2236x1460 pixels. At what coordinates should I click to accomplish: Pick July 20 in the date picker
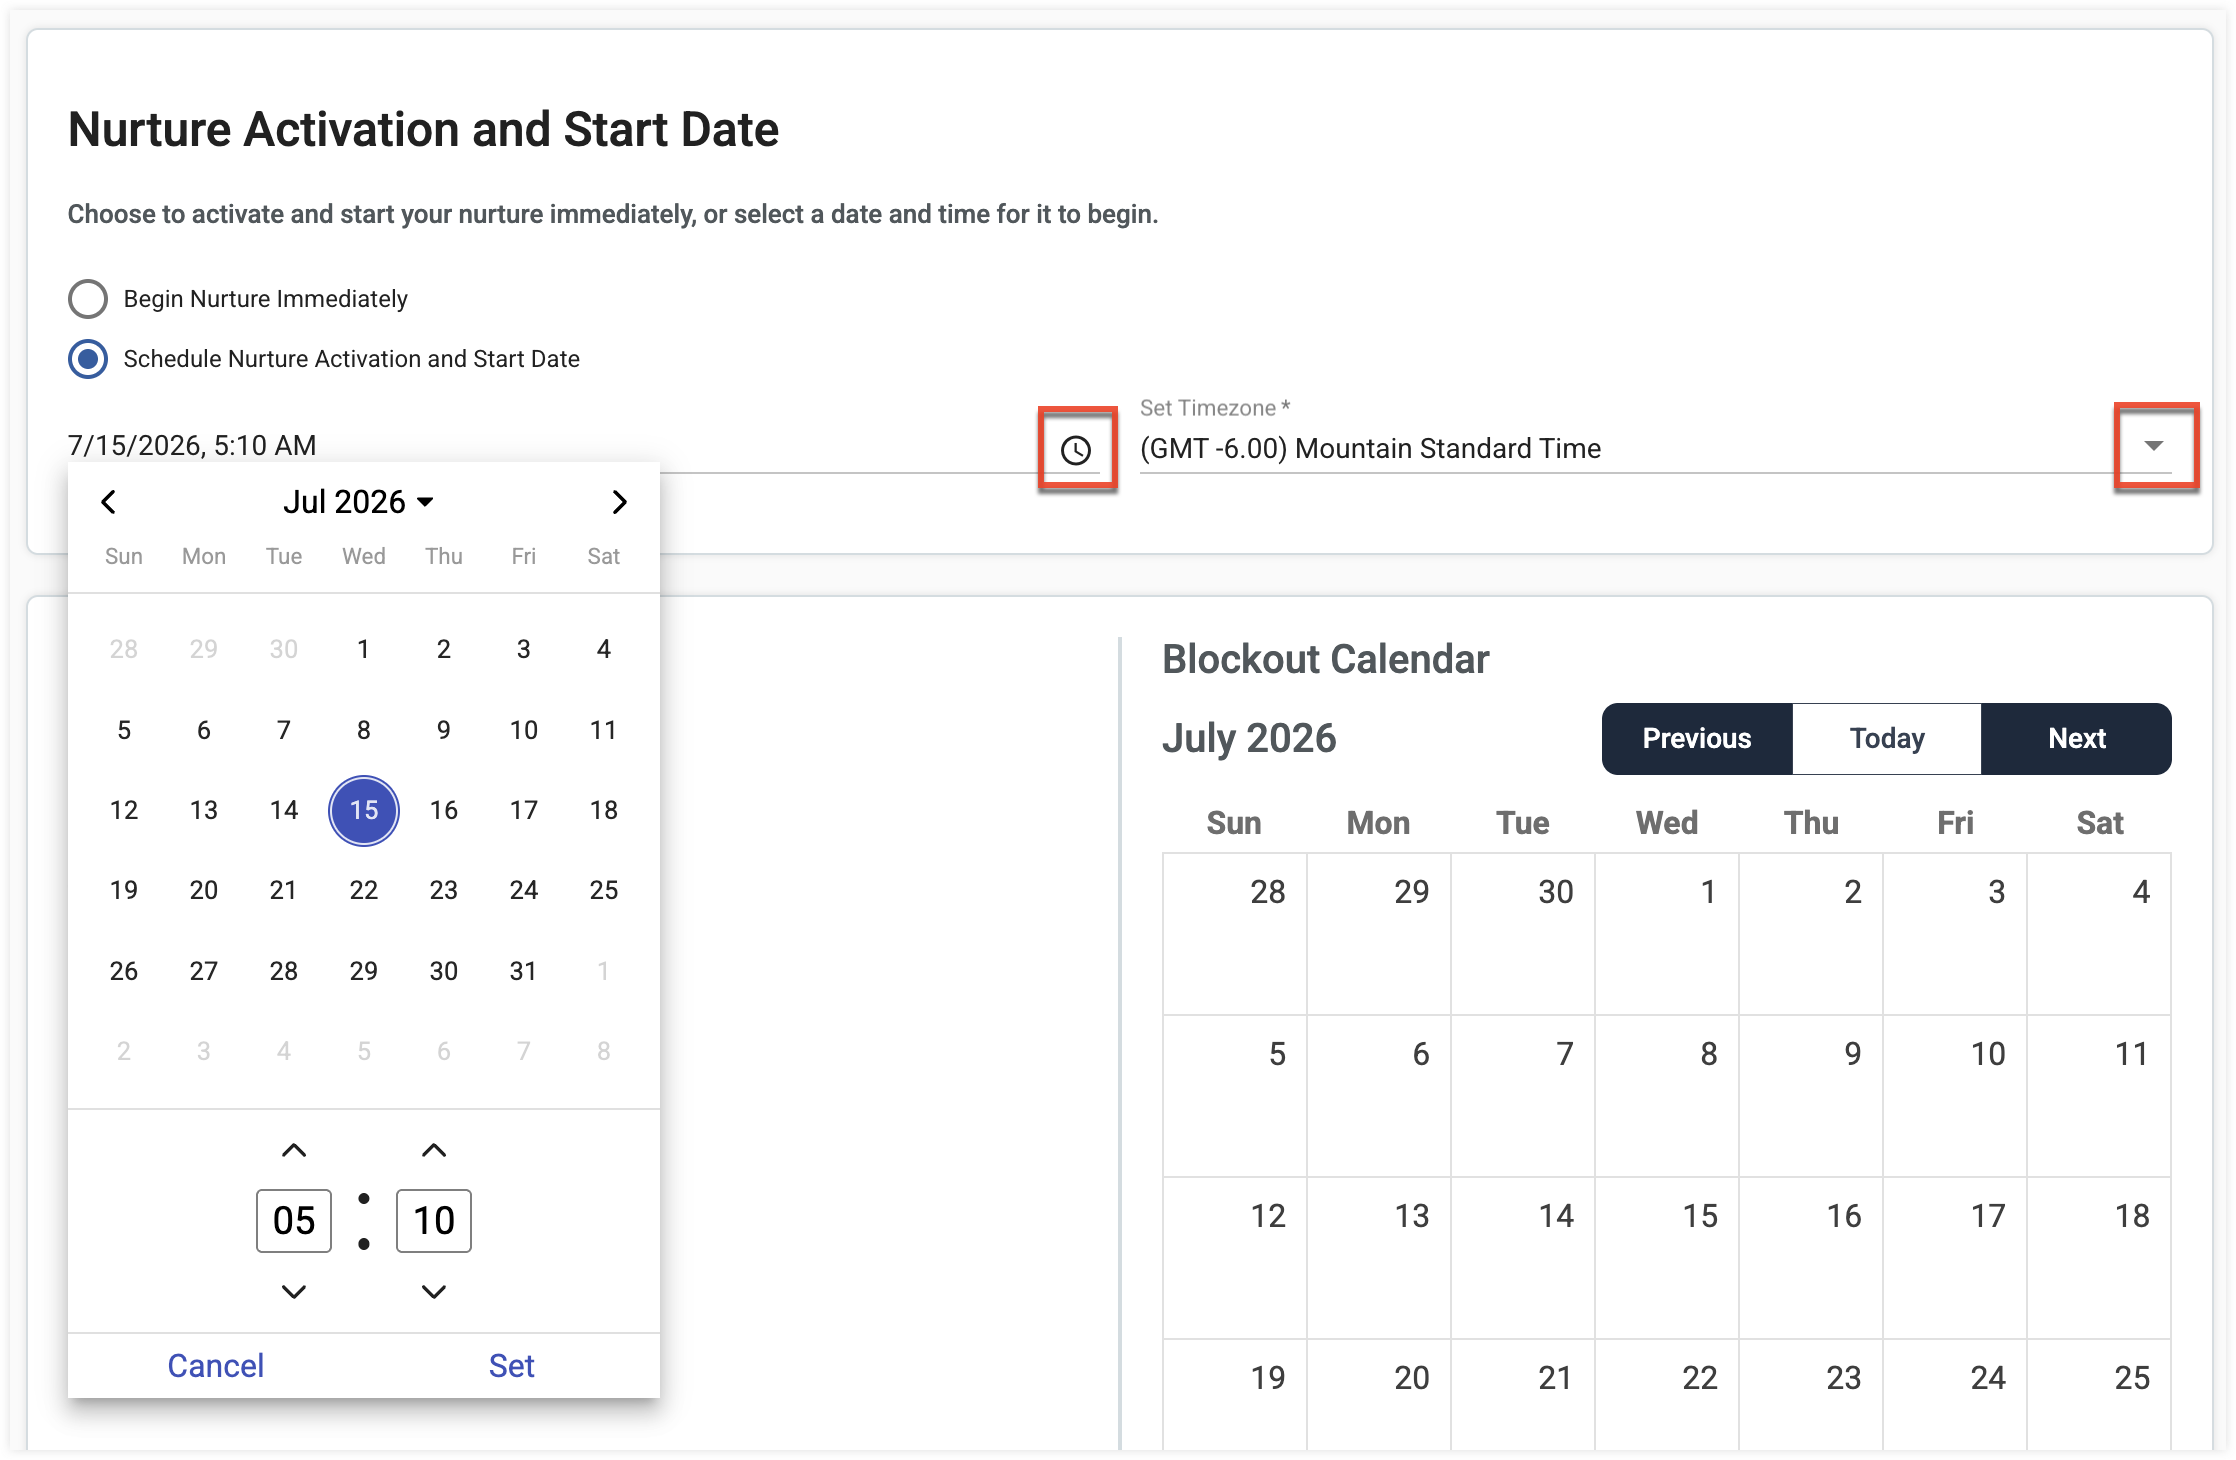(204, 891)
